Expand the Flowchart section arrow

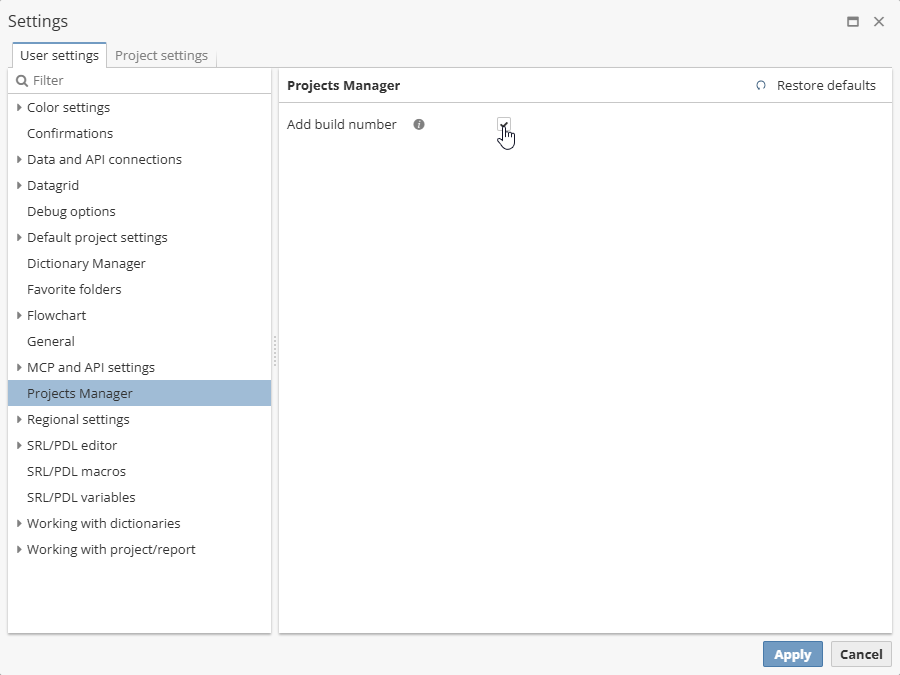(19, 316)
